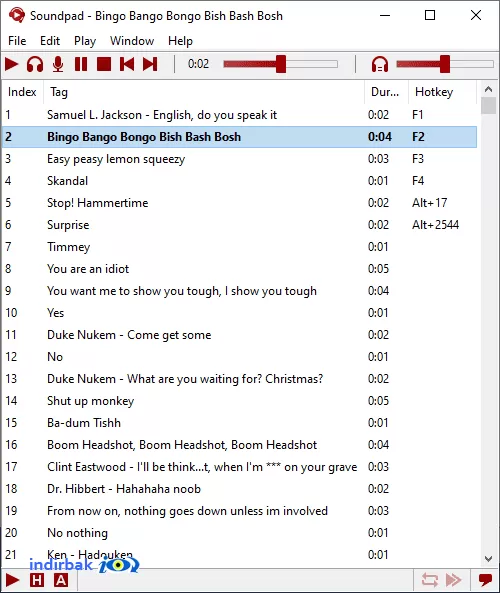Screen dimensions: 500x593
Task: Click the microphone playback icon
Action: pyautogui.click(x=58, y=64)
